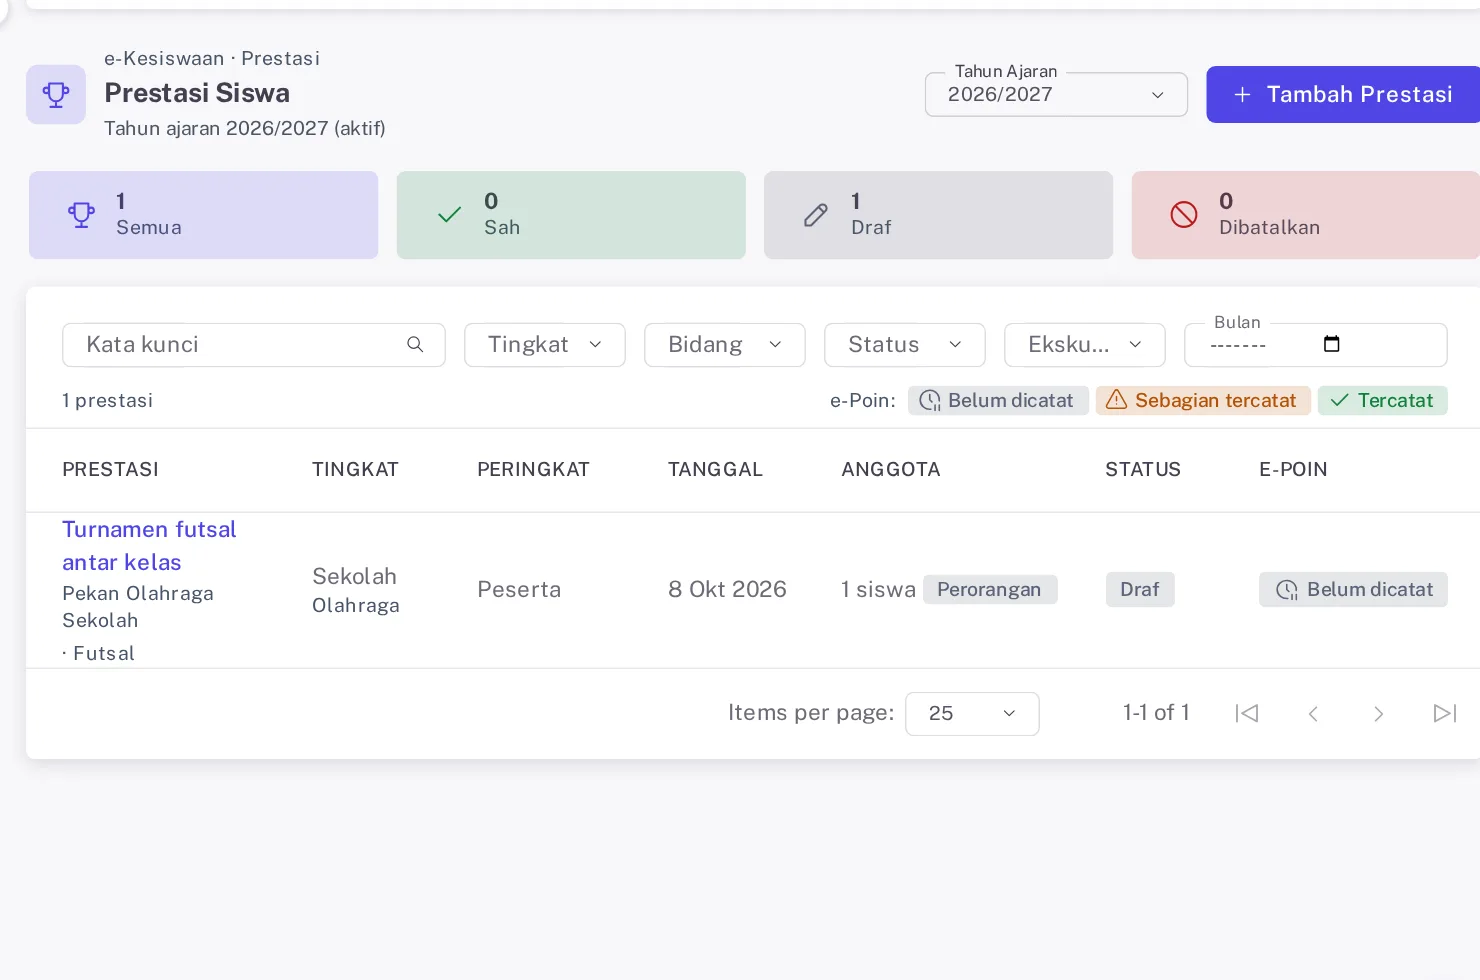Click the PRESTASI column header
1480x980 pixels.
(x=111, y=470)
